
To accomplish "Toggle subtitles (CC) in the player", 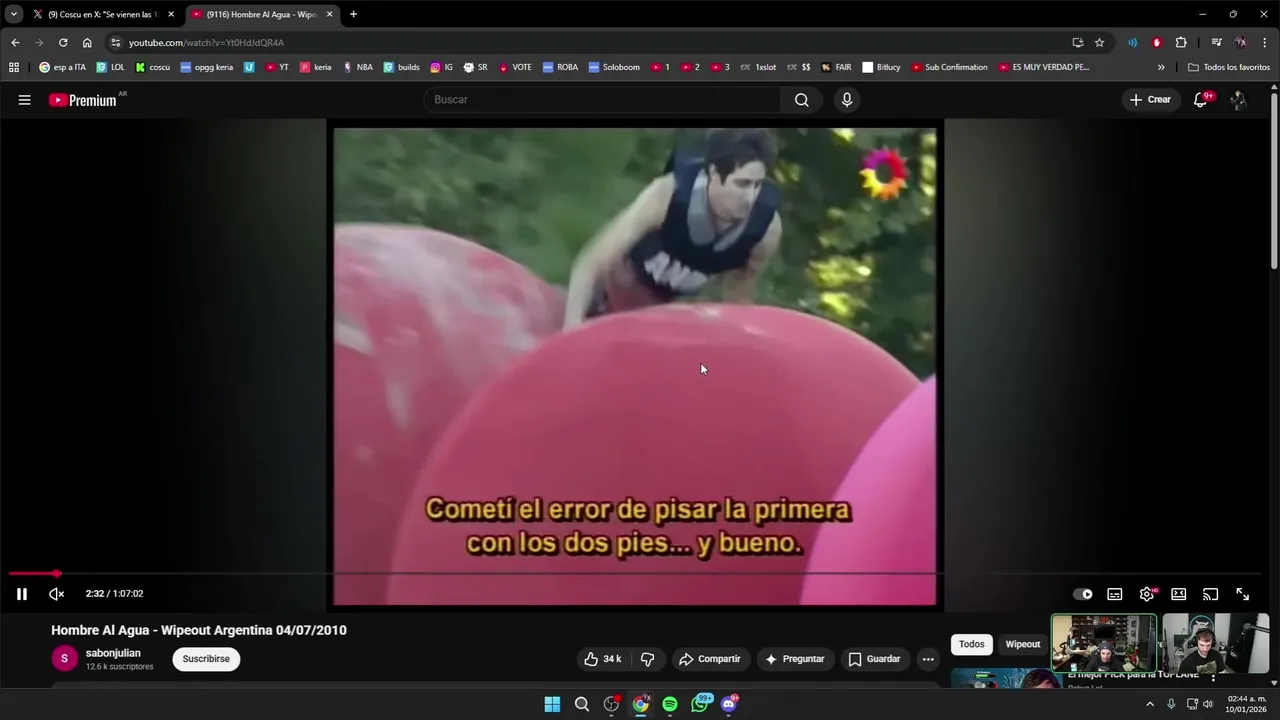I will [x=1115, y=594].
